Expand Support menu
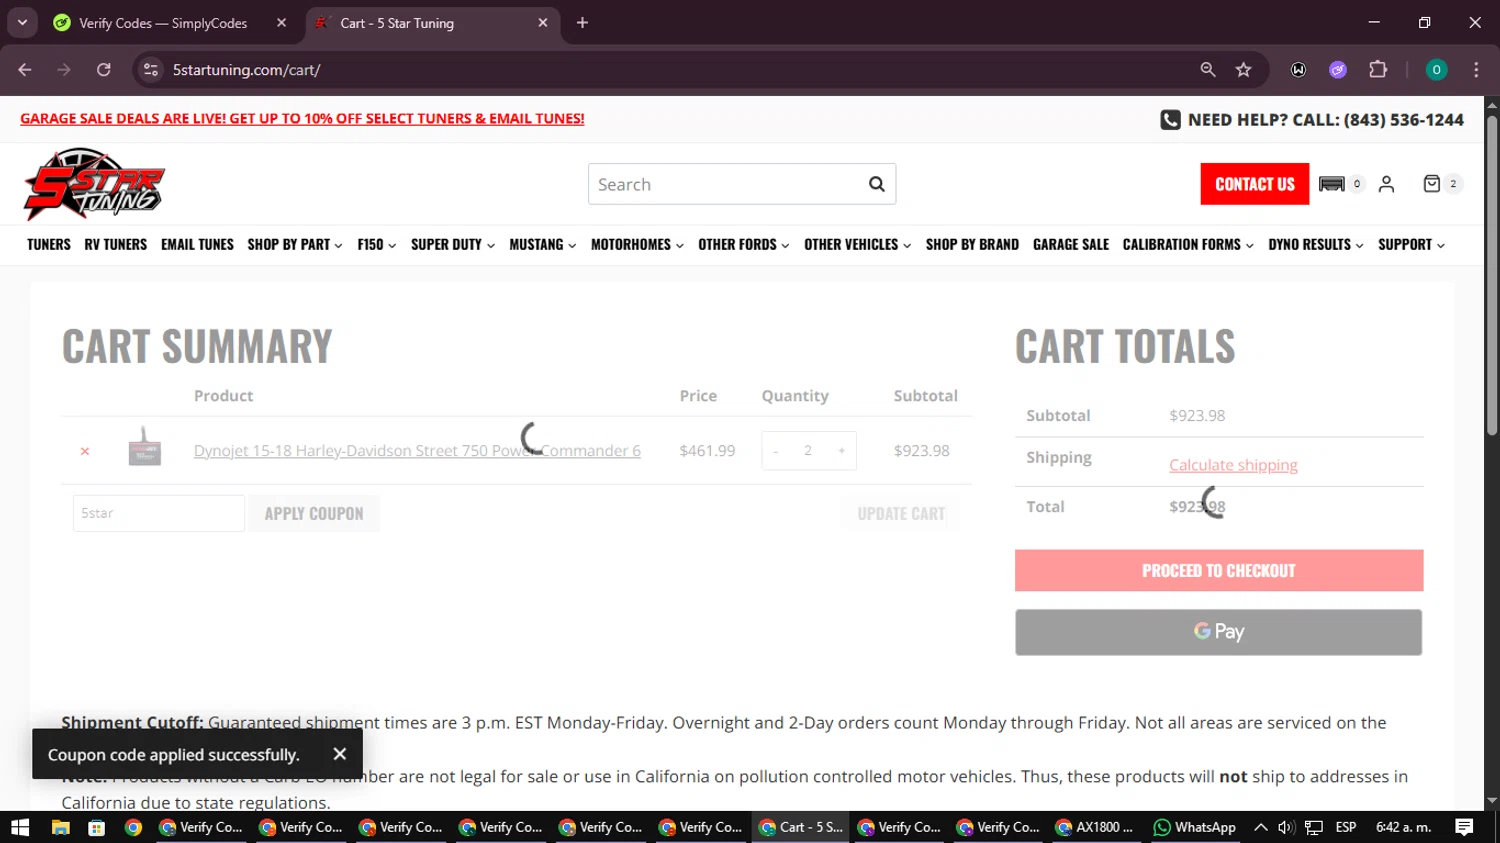 (x=1411, y=244)
